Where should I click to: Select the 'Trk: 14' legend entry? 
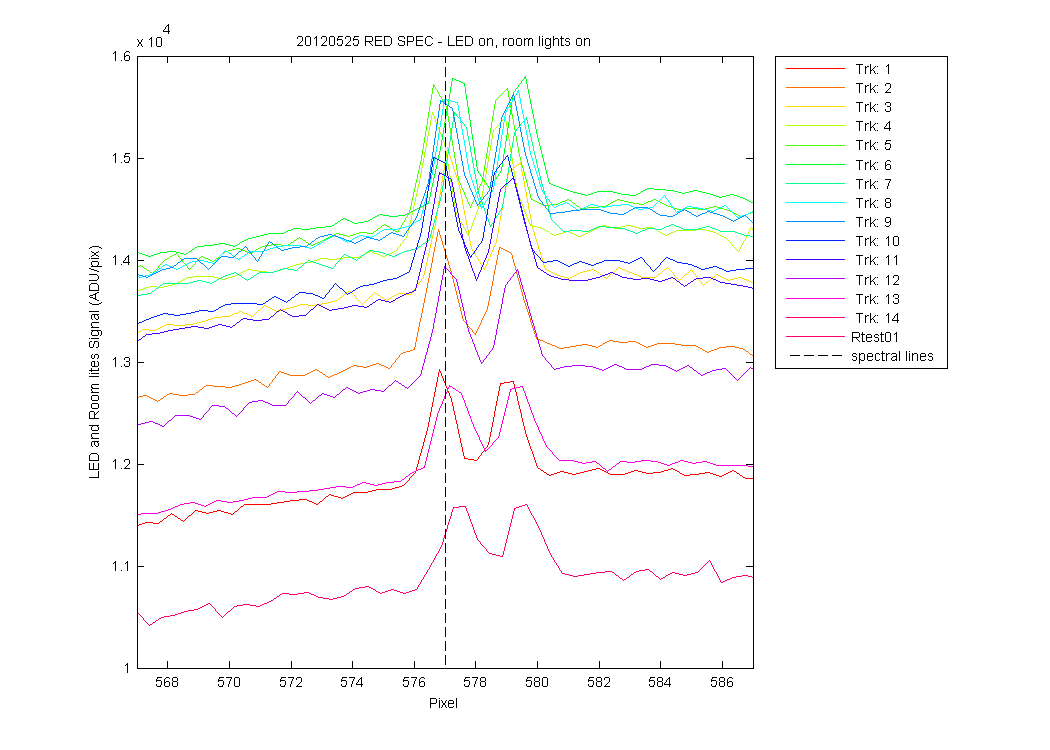(842, 318)
